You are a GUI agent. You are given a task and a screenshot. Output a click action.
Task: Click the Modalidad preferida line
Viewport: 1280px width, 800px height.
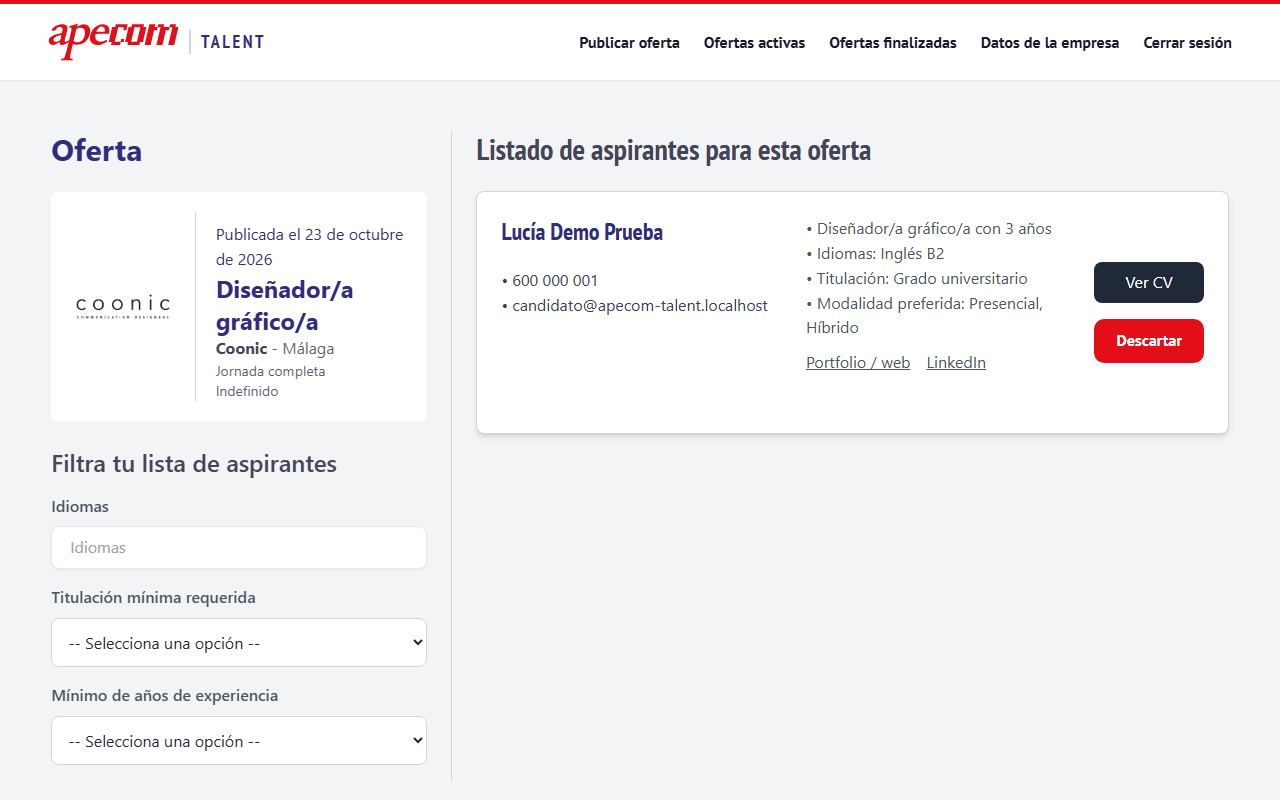coord(925,316)
